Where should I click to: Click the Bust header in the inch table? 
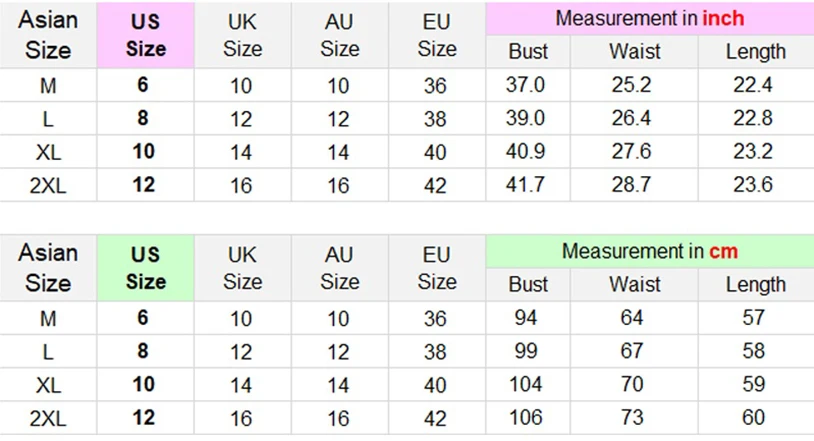pyautogui.click(x=528, y=52)
